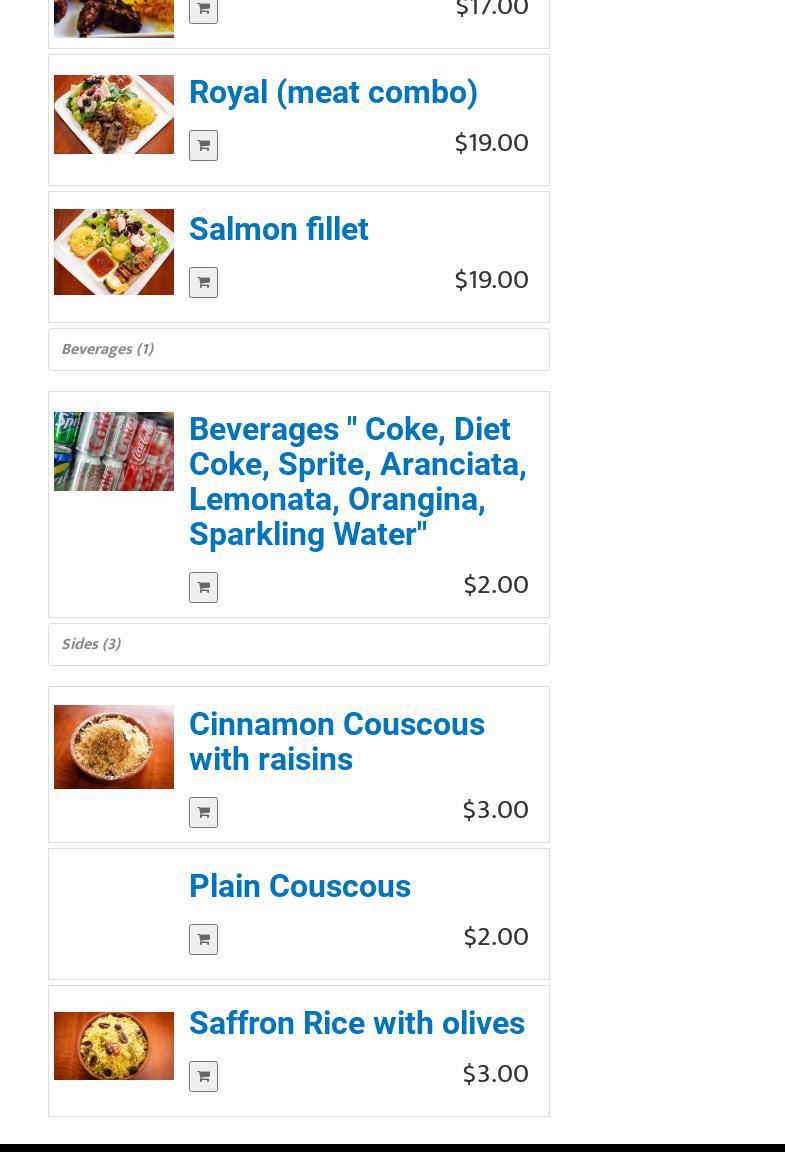Click Plain Couscous cart icon

(x=203, y=939)
